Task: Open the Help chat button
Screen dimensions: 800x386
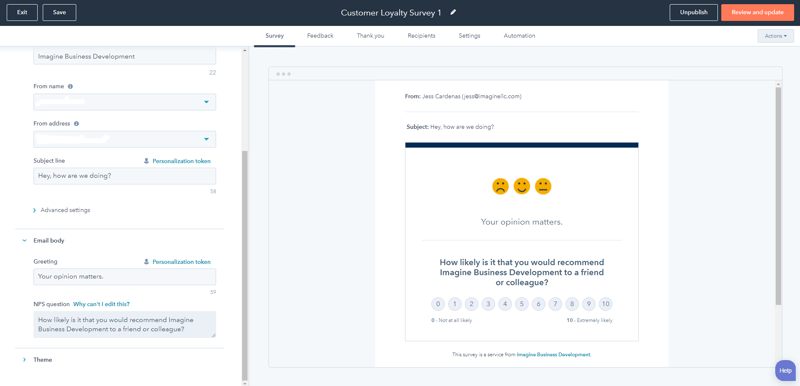Action: pos(786,371)
